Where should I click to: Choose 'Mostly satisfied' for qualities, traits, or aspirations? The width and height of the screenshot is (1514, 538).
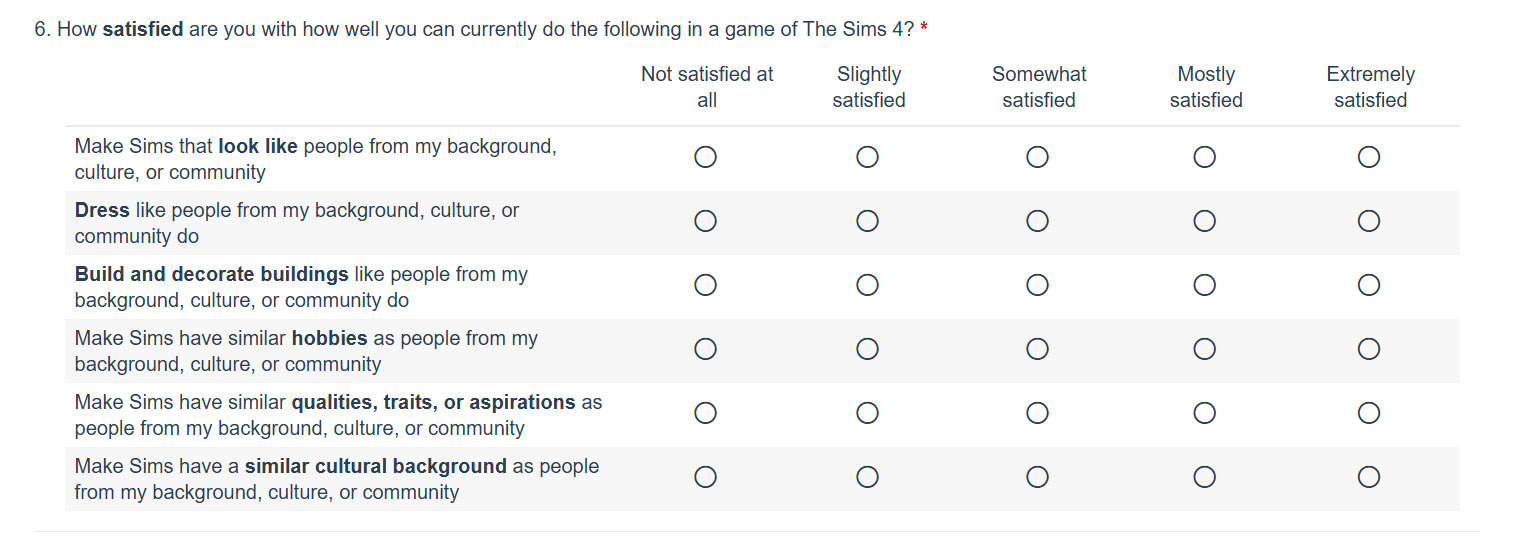1205,413
